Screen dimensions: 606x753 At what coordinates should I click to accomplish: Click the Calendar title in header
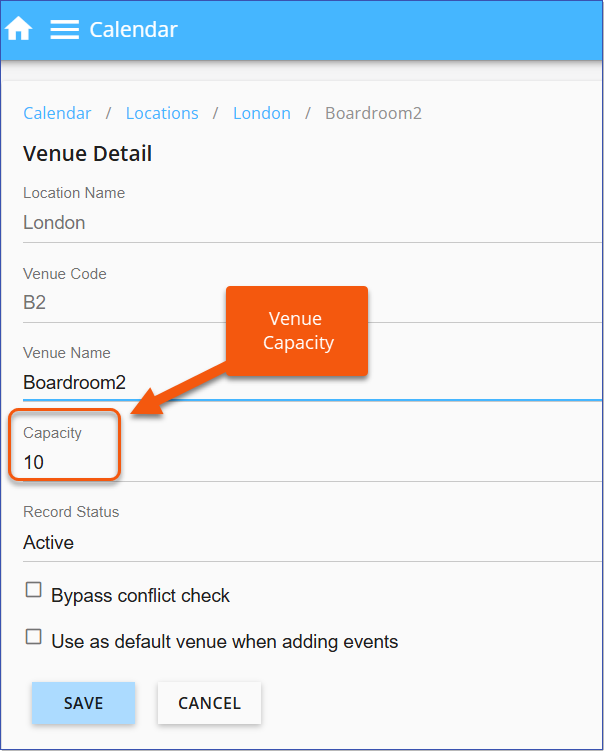tap(133, 29)
